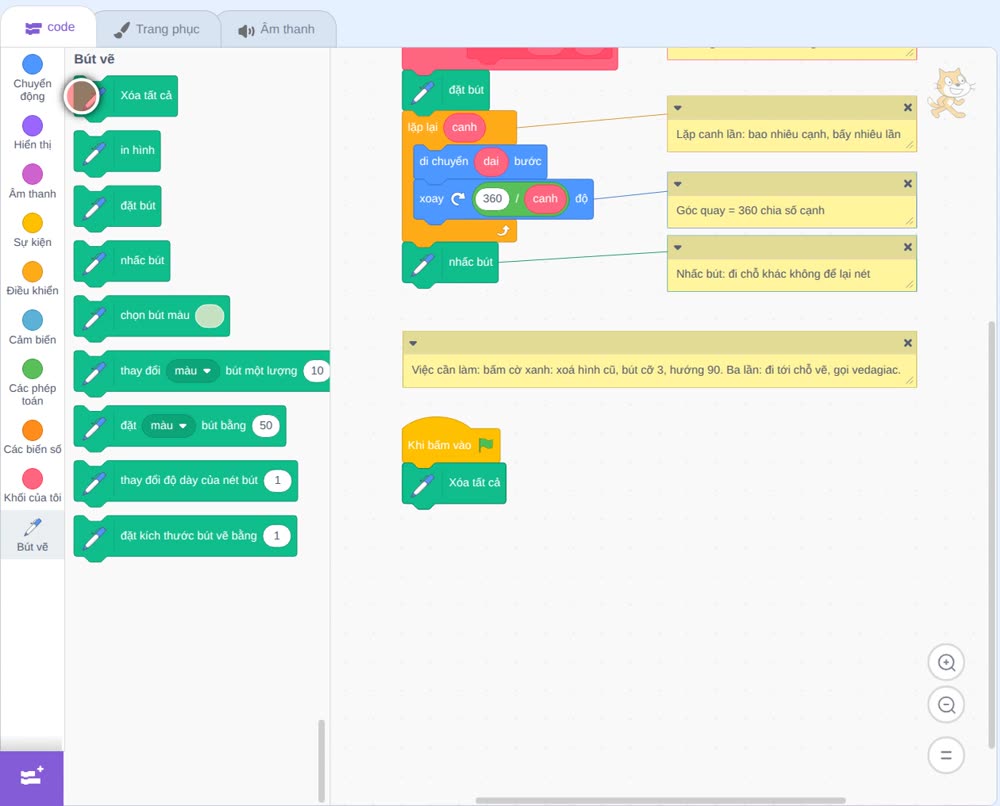Click the 10 value in thay đổi màu block

317,370
